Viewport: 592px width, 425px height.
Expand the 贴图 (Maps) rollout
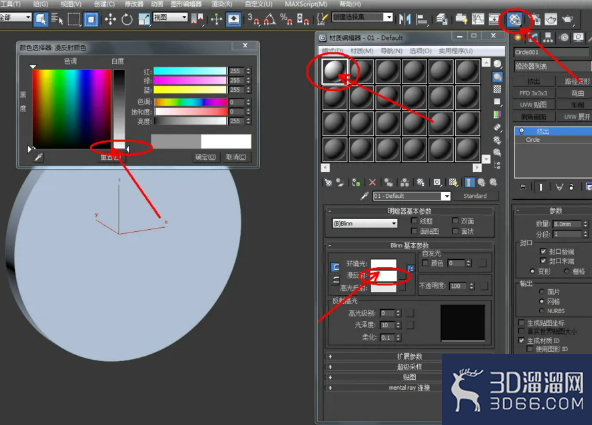(410, 377)
